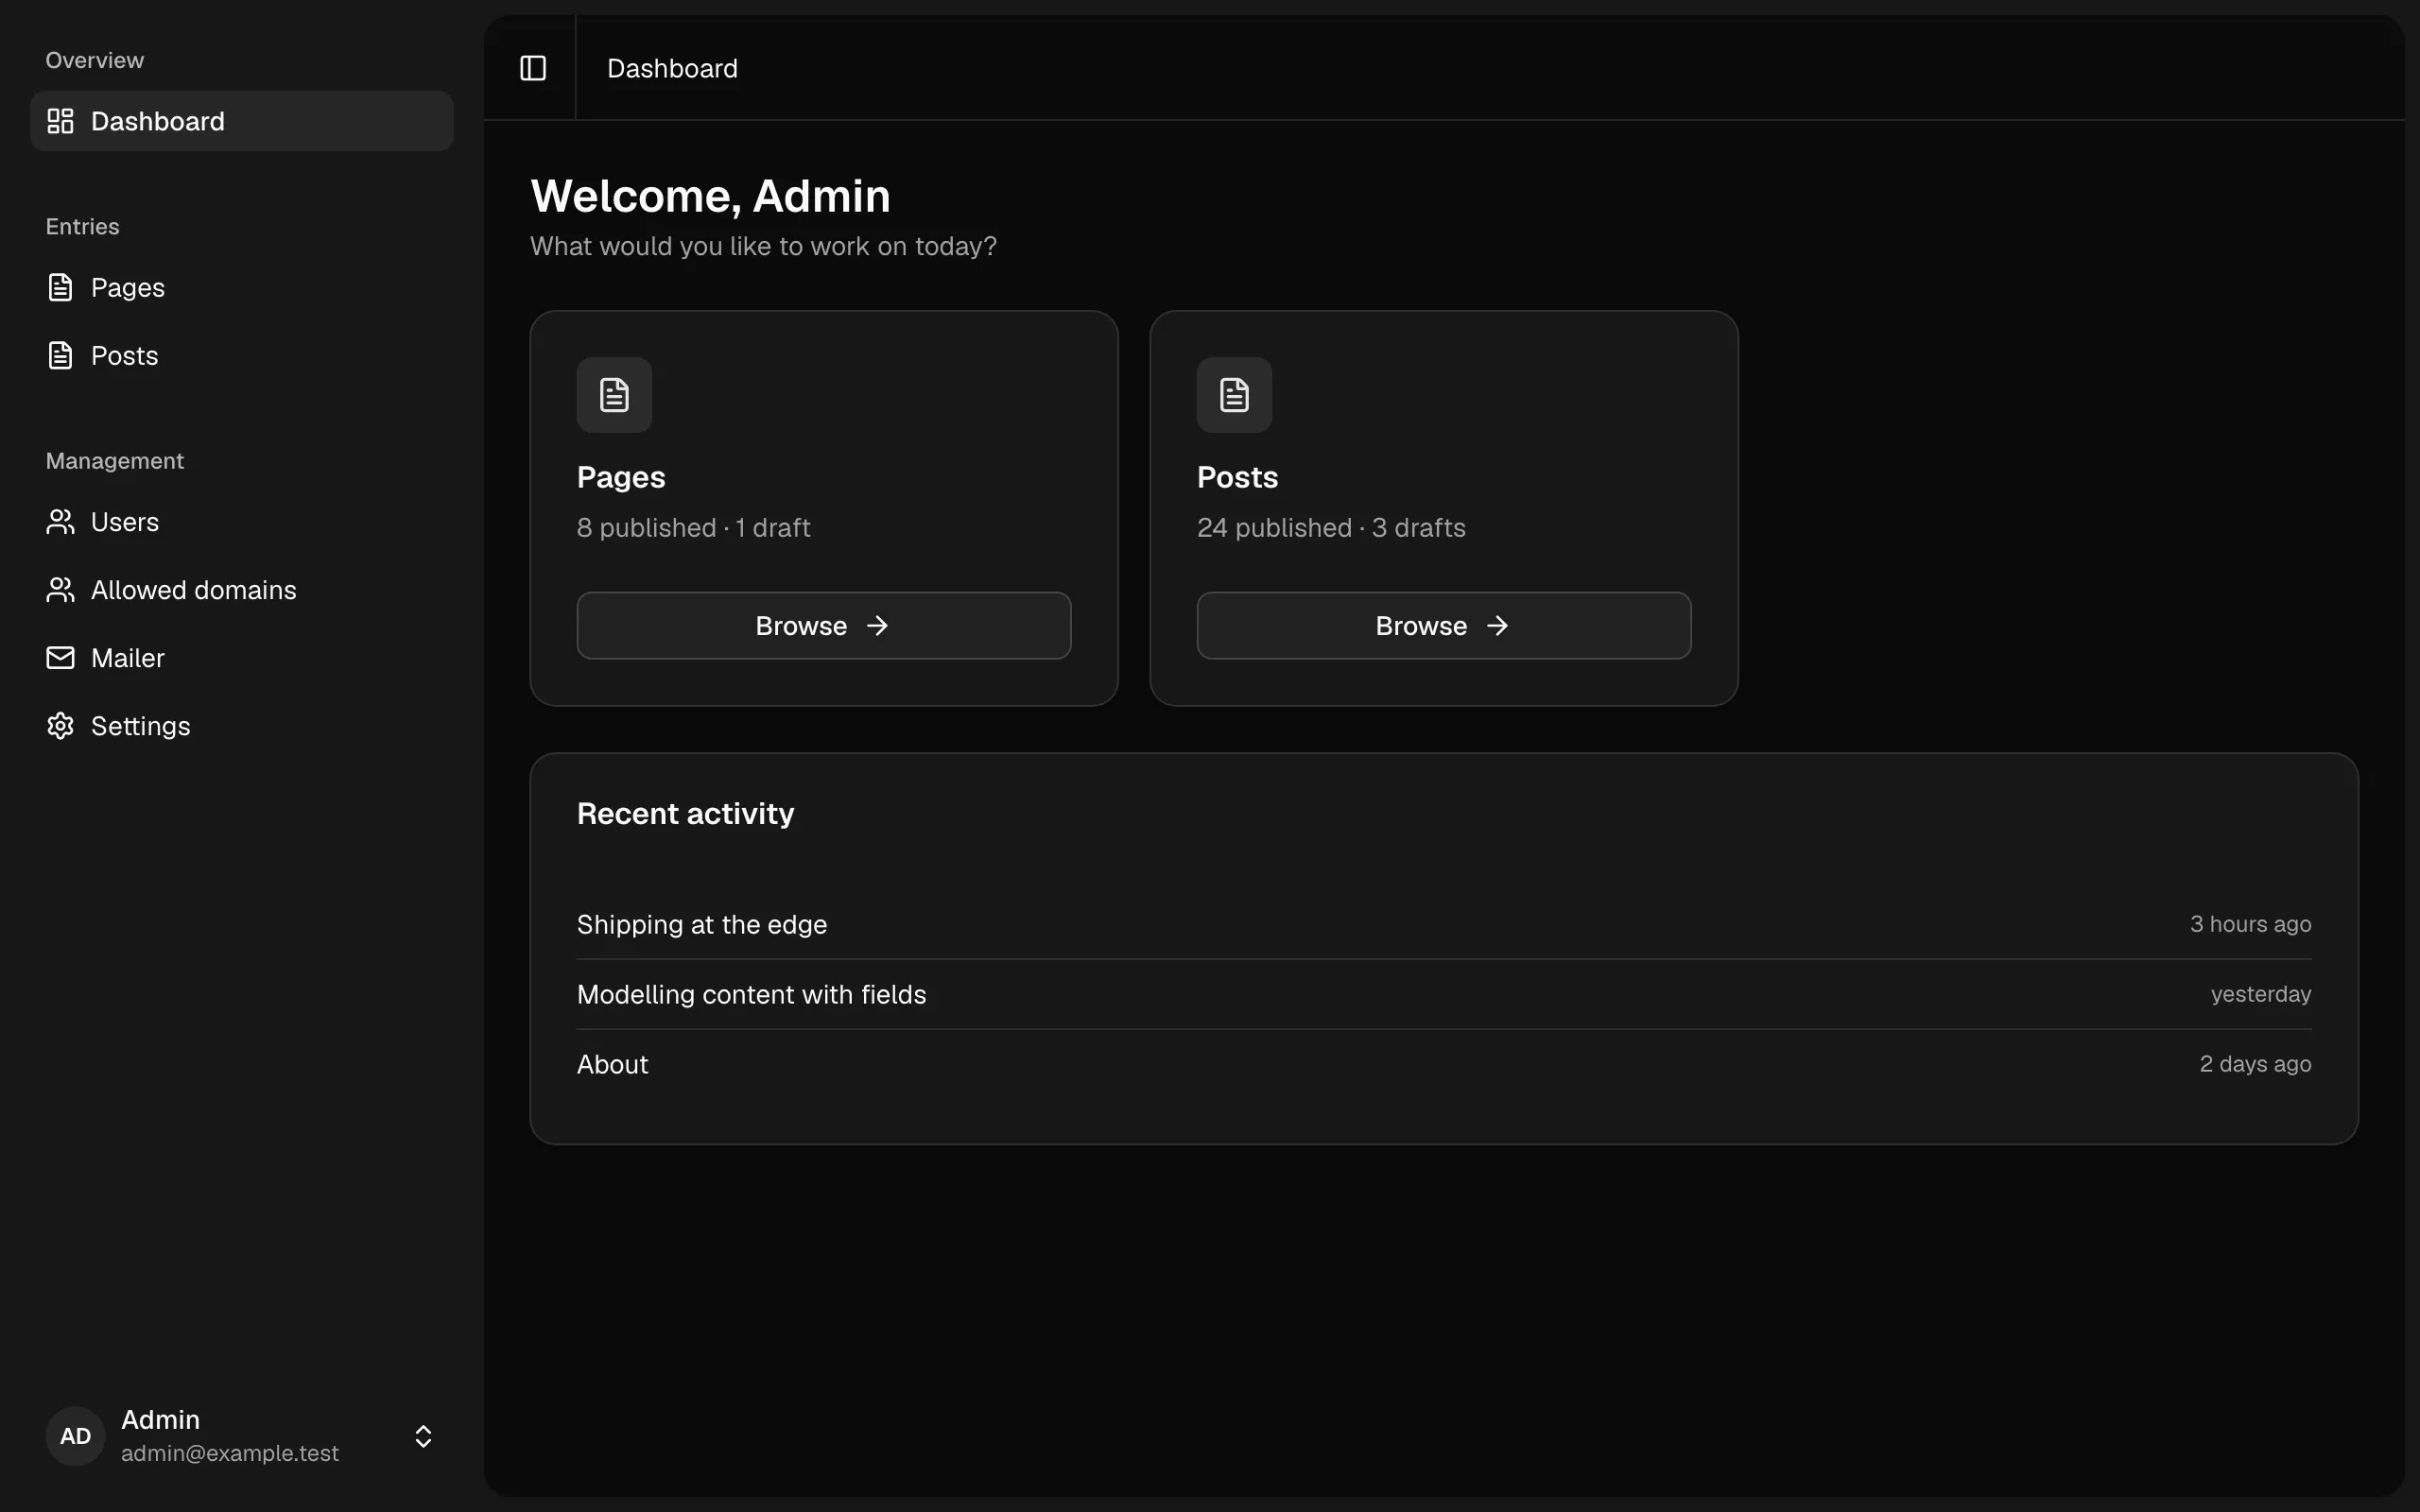Click the '2 days ago' timestamp
The height and width of the screenshot is (1512, 2420).
coord(2255,1064)
